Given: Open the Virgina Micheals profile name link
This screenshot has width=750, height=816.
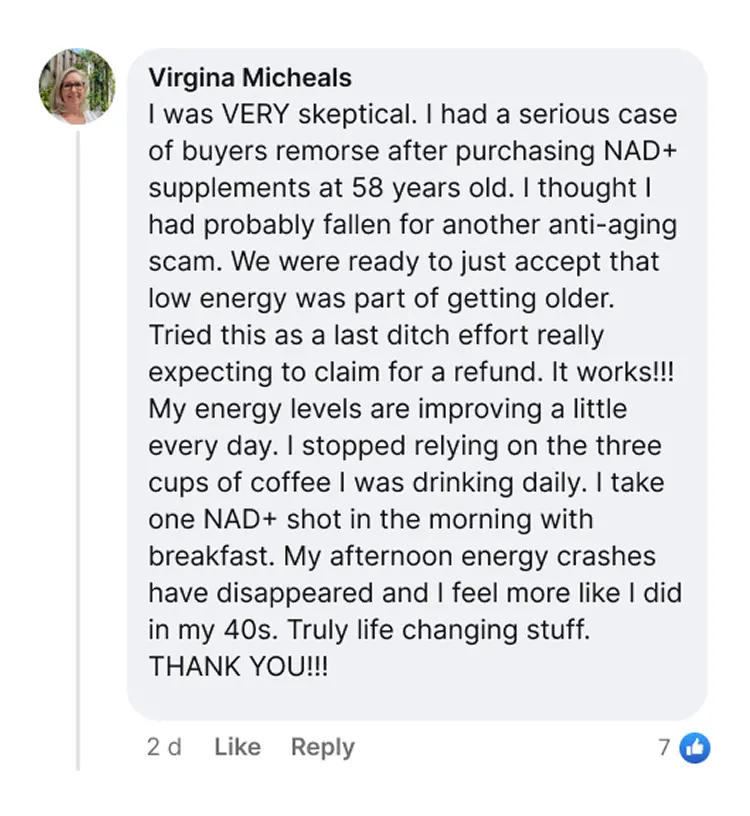Looking at the screenshot, I should click(x=249, y=77).
